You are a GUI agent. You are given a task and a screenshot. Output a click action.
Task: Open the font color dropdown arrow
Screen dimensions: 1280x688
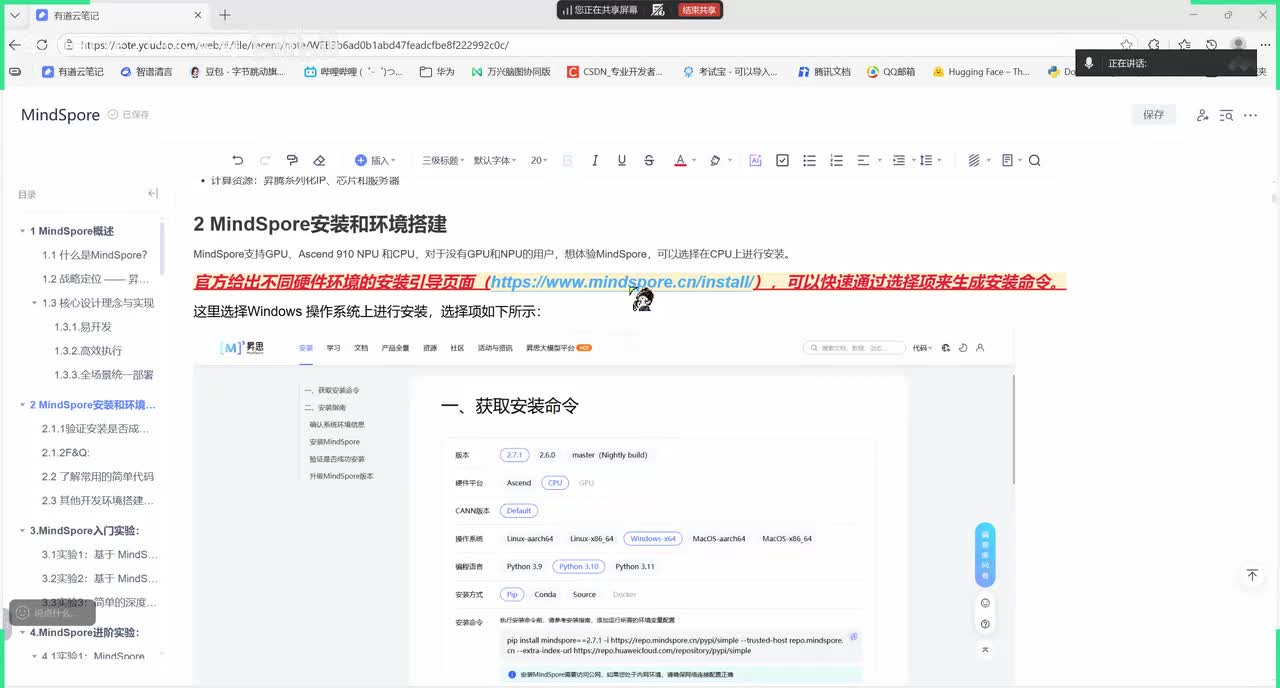[694, 160]
